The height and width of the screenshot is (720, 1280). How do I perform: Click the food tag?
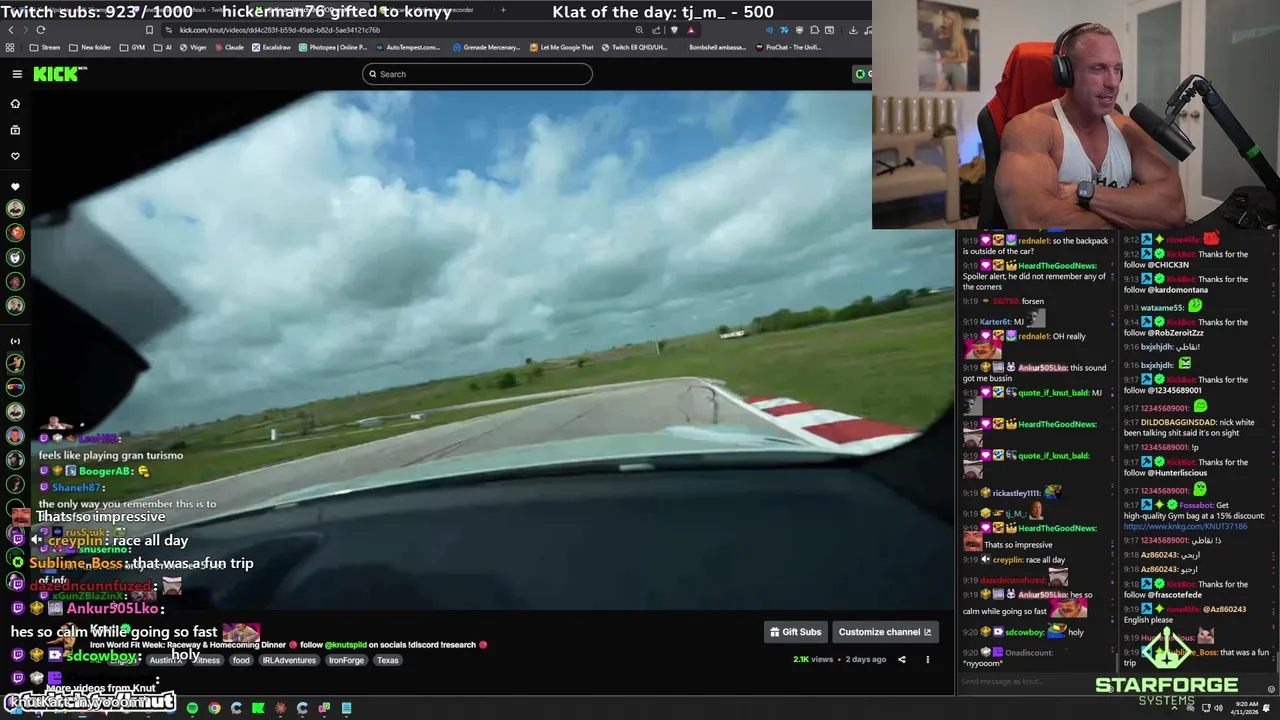(241, 660)
